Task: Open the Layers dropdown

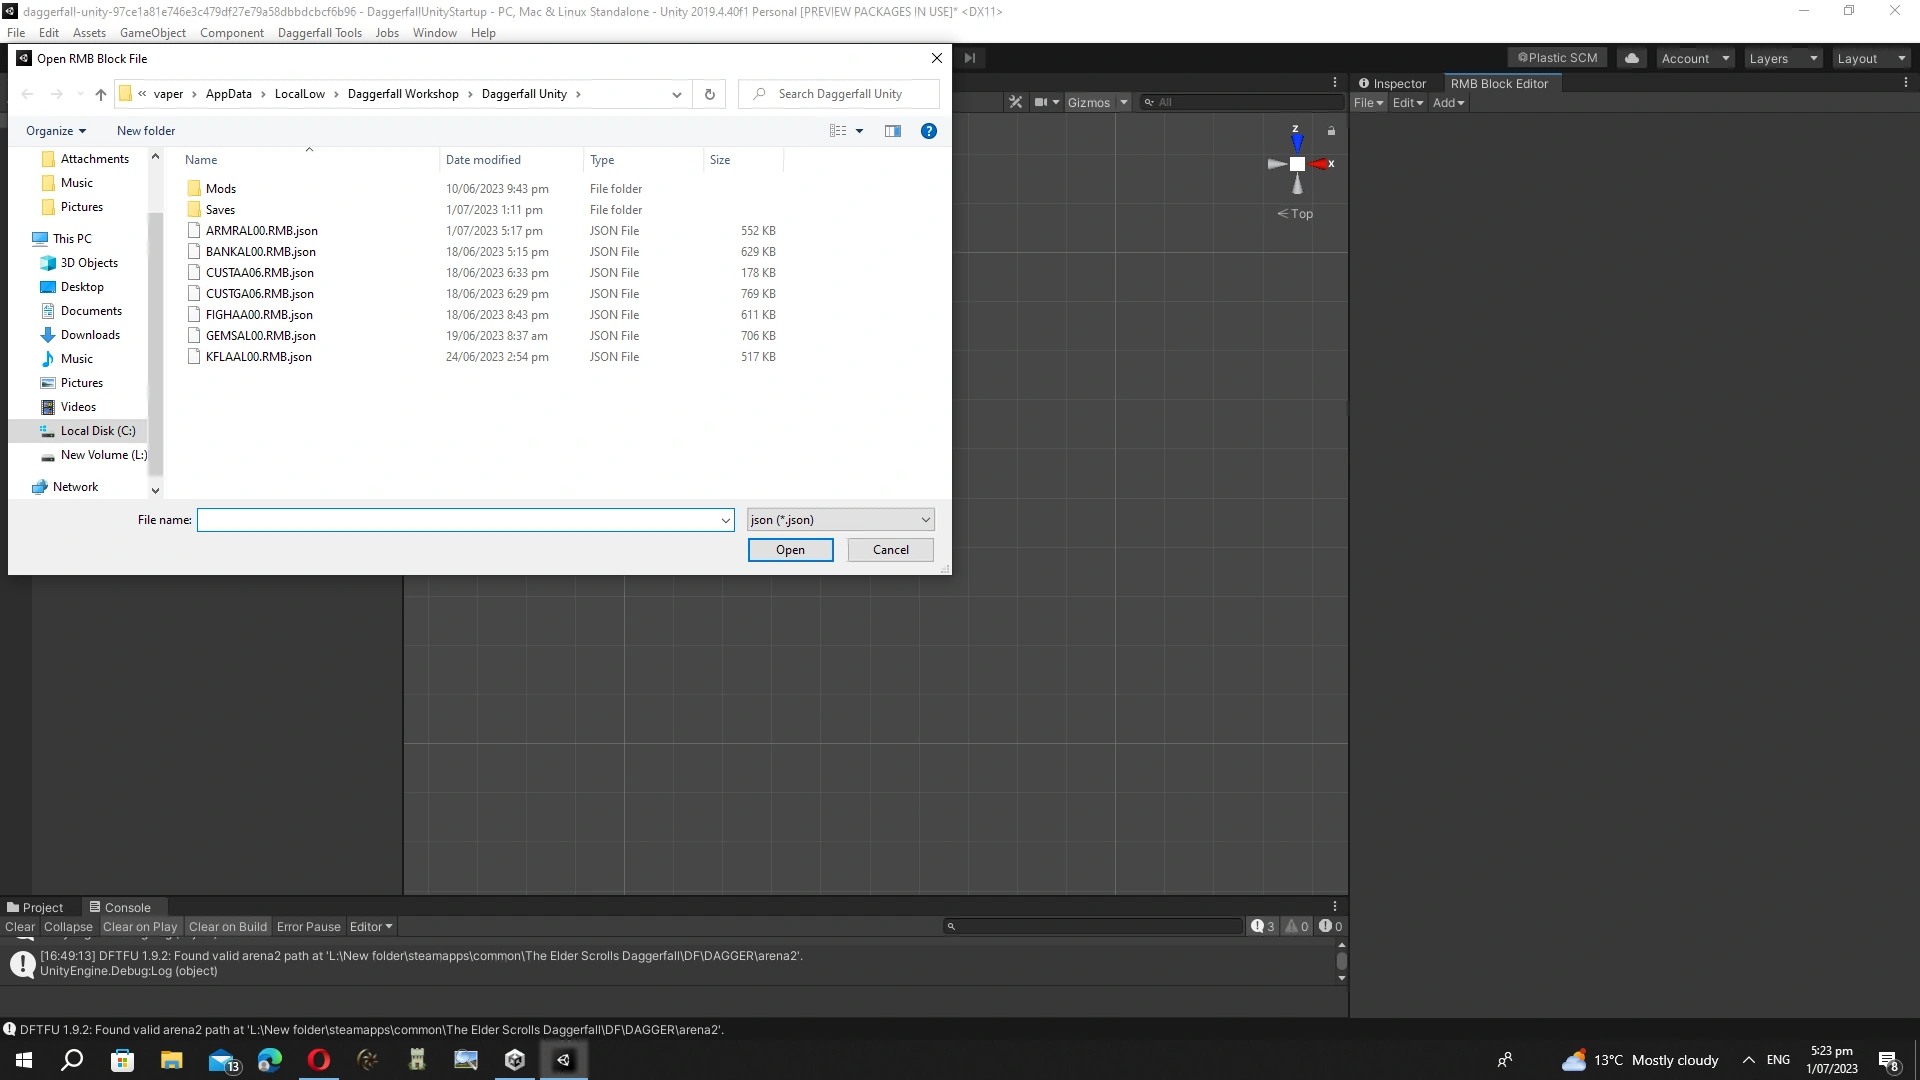Action: pyautogui.click(x=1783, y=58)
